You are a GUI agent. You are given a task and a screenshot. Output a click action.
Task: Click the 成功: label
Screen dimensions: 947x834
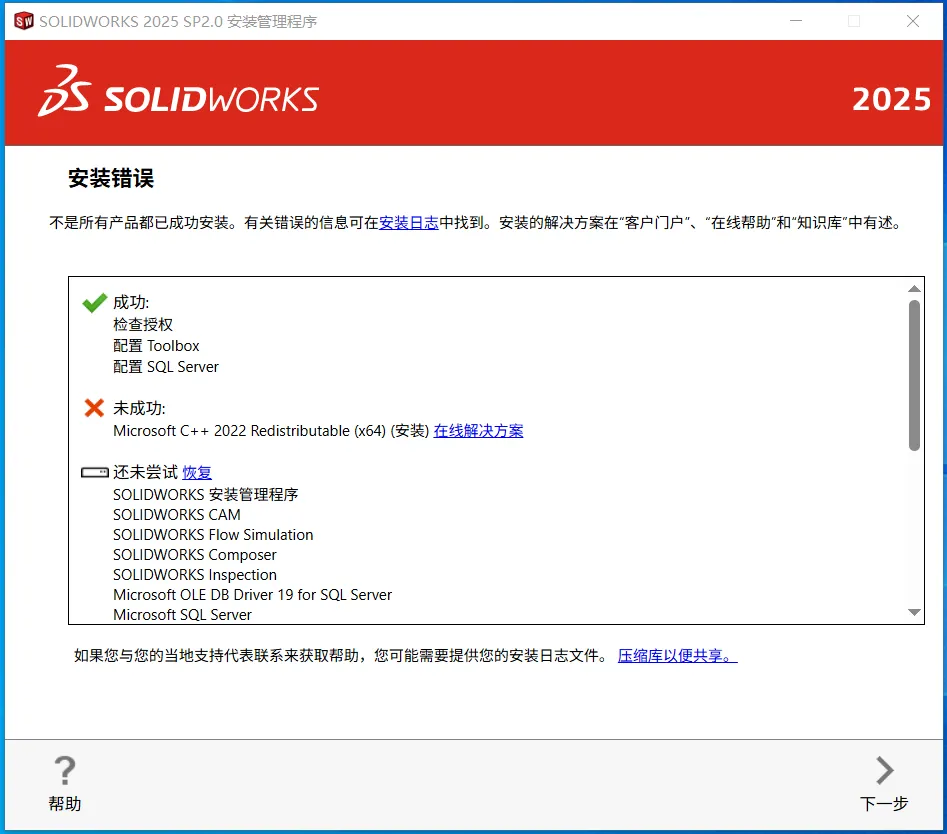tap(131, 302)
